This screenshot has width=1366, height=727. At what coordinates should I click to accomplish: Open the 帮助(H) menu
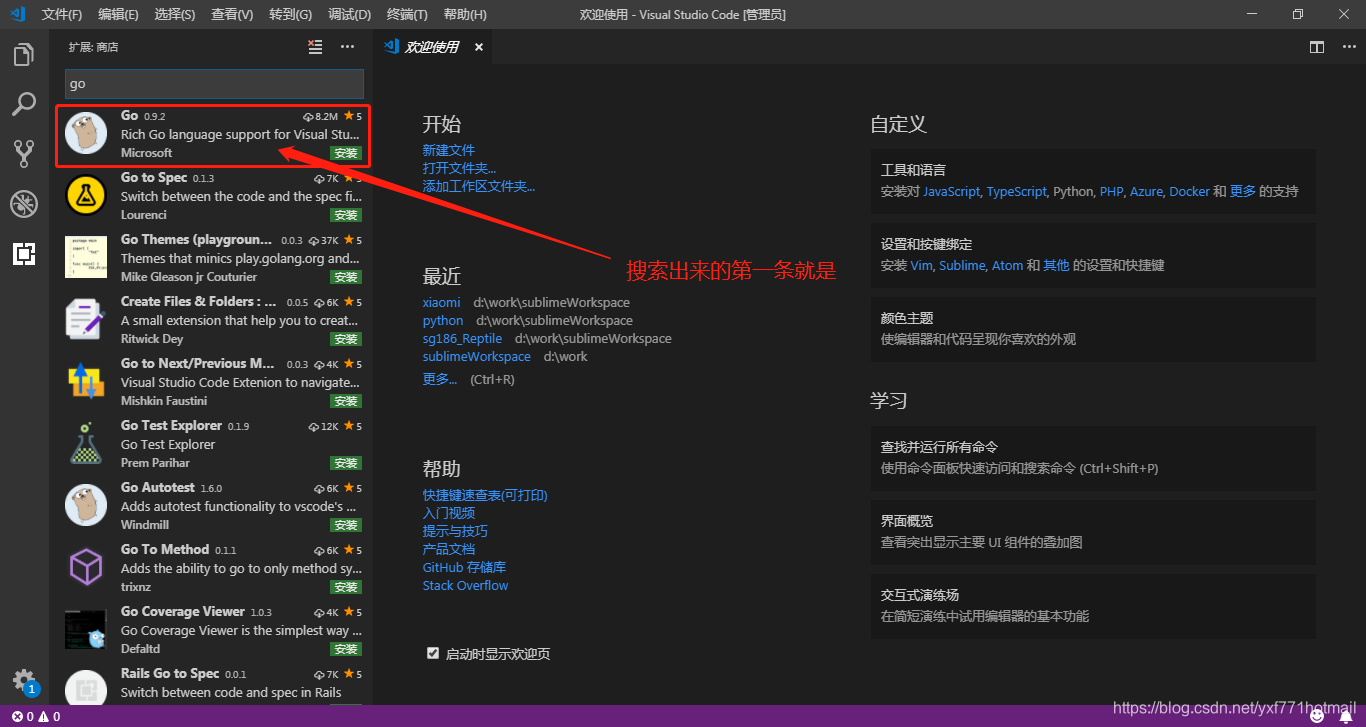[x=465, y=14]
